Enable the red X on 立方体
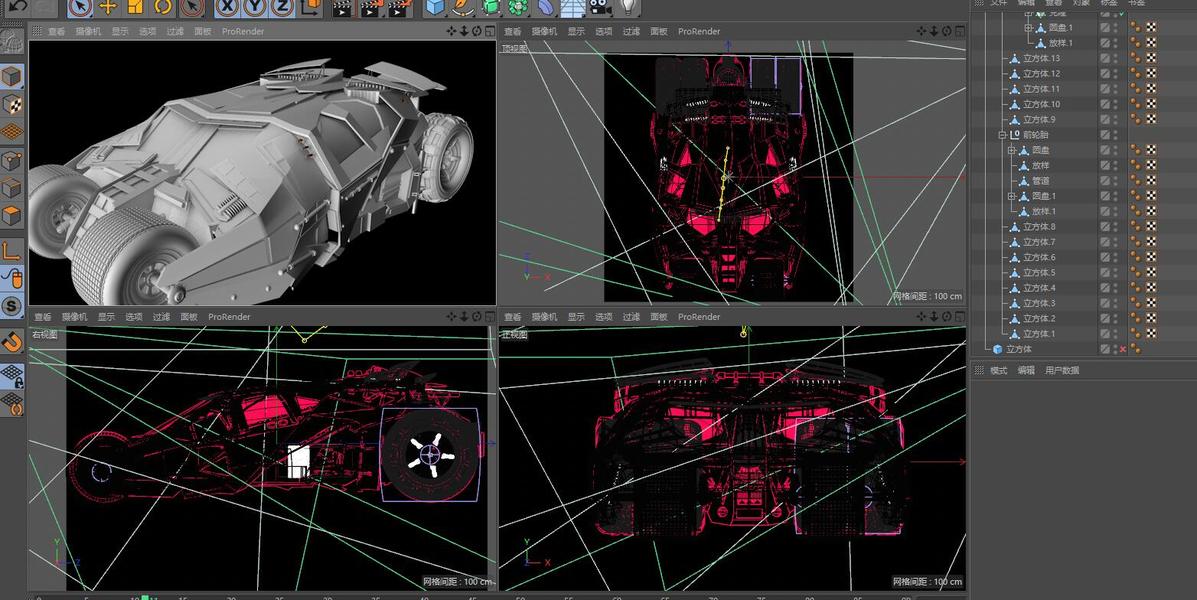Viewport: 1197px width, 600px height. 1122,349
